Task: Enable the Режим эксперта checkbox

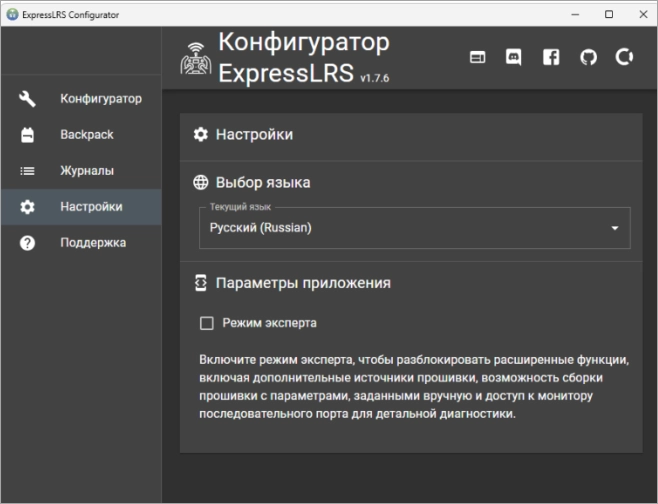Action: (x=206, y=323)
